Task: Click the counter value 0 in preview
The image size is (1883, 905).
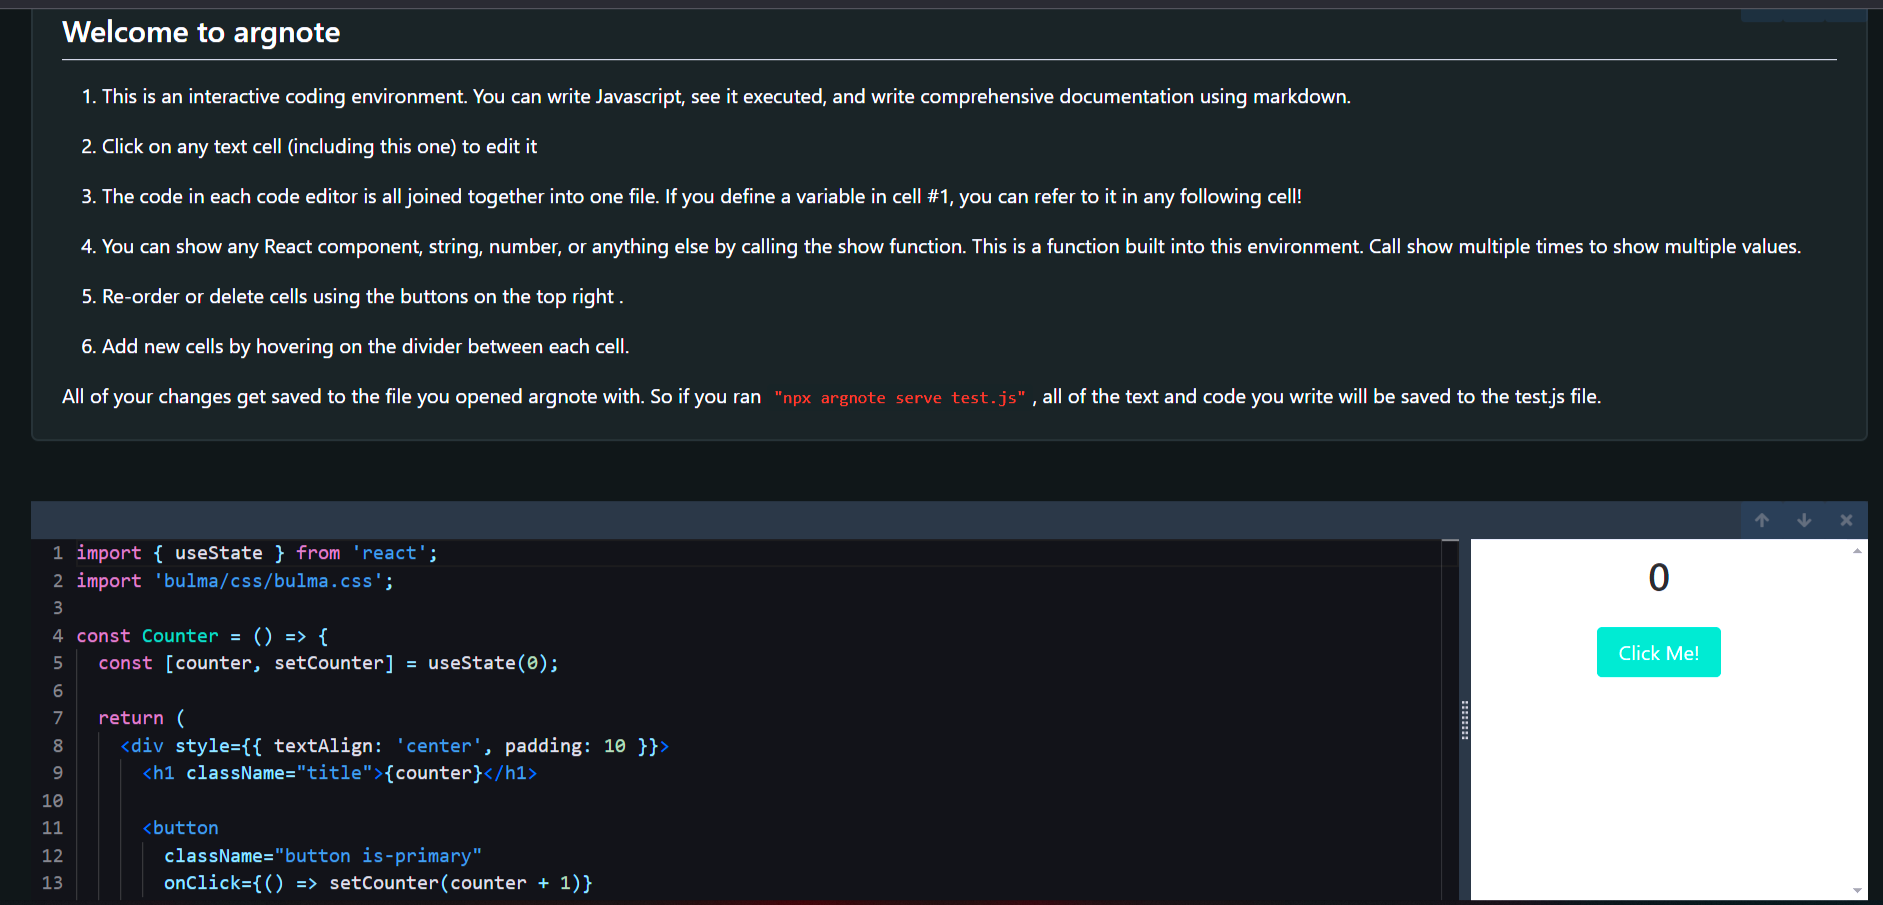Action: tap(1658, 578)
